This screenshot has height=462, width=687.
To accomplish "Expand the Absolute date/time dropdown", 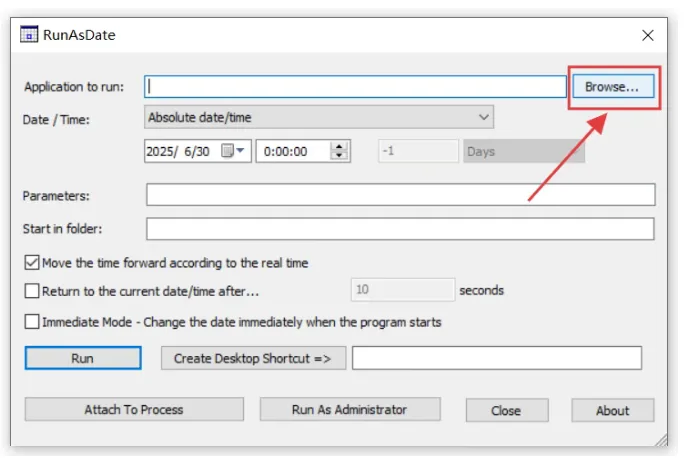I will [319, 117].
